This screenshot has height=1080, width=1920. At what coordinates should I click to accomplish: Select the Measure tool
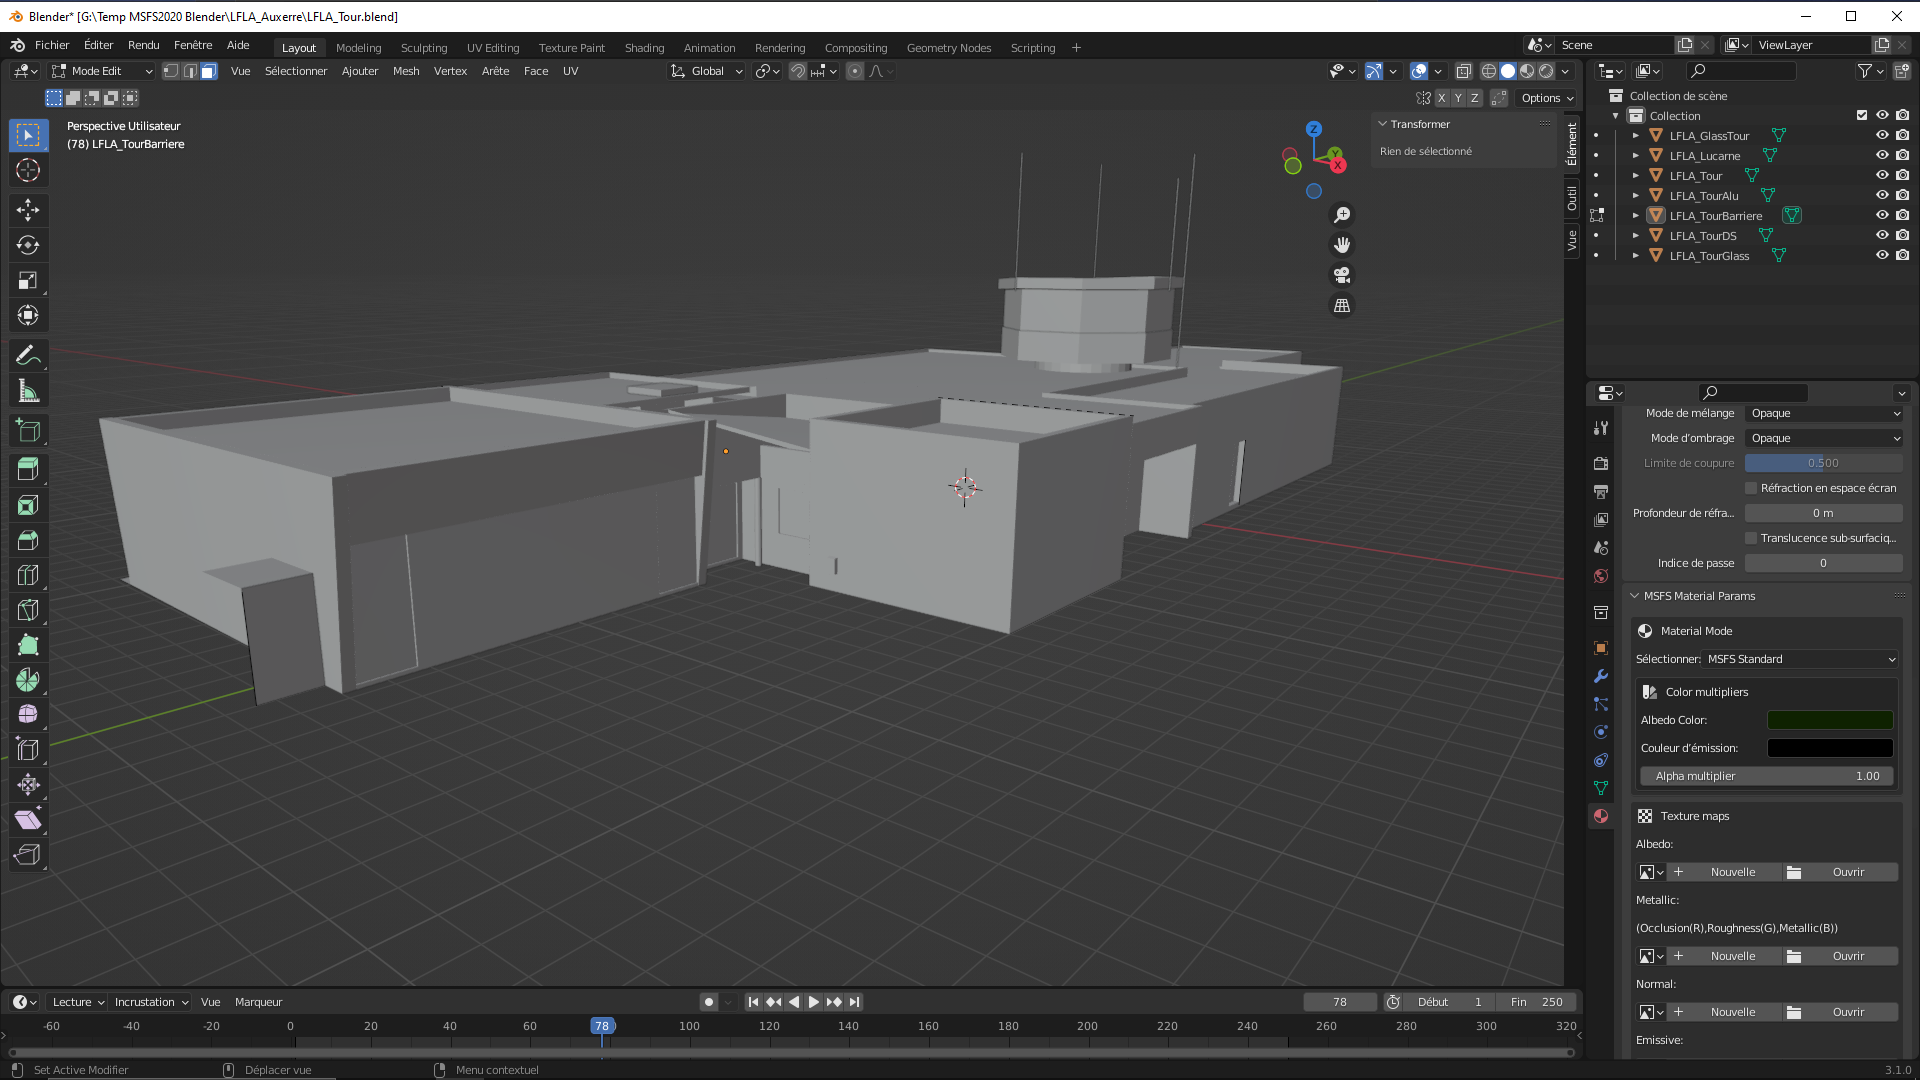28,392
